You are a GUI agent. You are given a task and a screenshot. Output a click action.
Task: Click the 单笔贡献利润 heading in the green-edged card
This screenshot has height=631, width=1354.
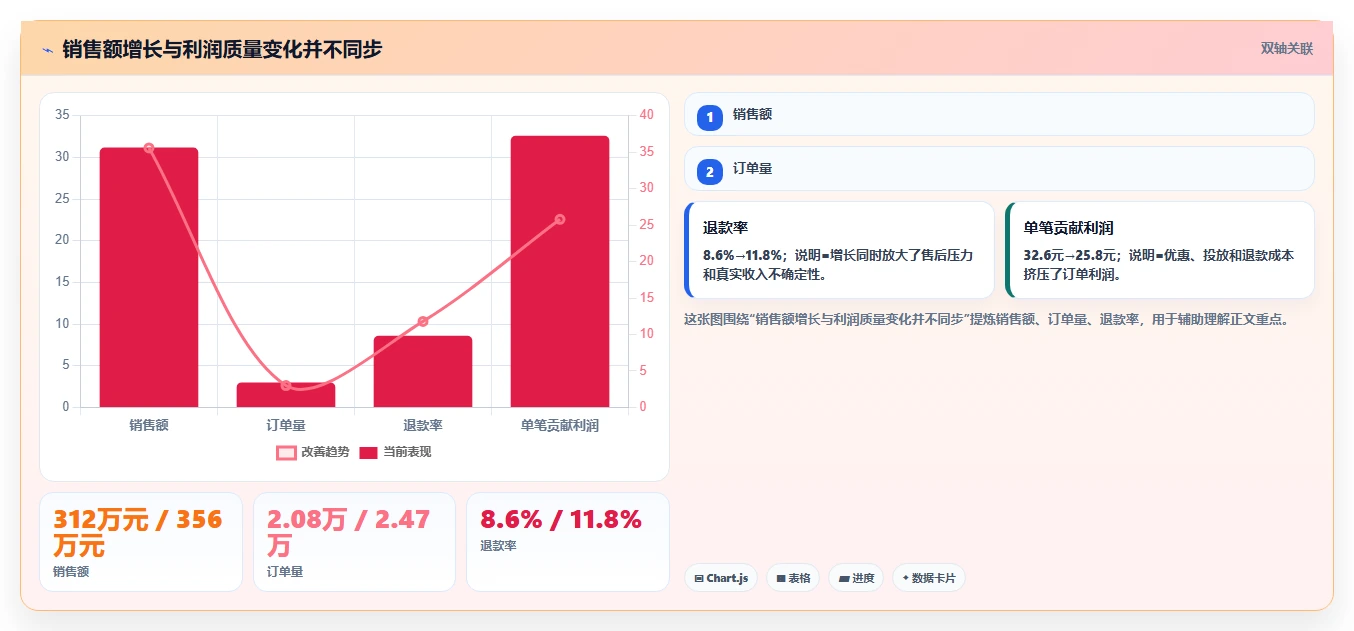point(1069,228)
